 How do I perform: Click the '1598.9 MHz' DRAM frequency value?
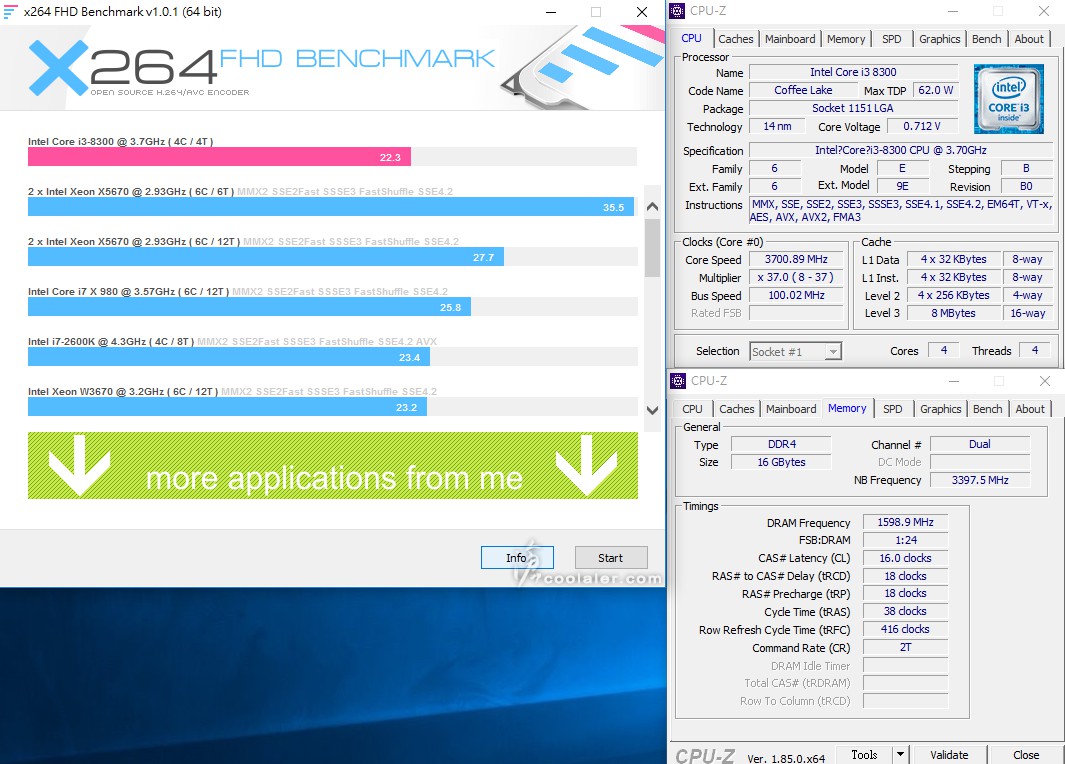pos(905,522)
